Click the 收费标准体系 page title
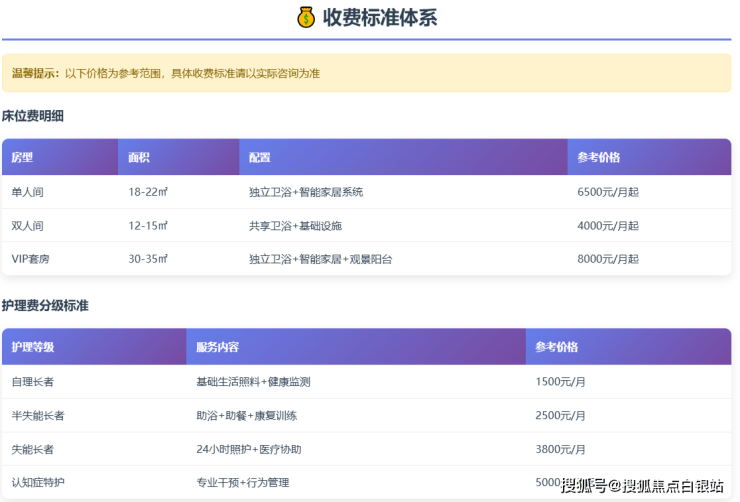The width and height of the screenshot is (740, 502). [379, 17]
